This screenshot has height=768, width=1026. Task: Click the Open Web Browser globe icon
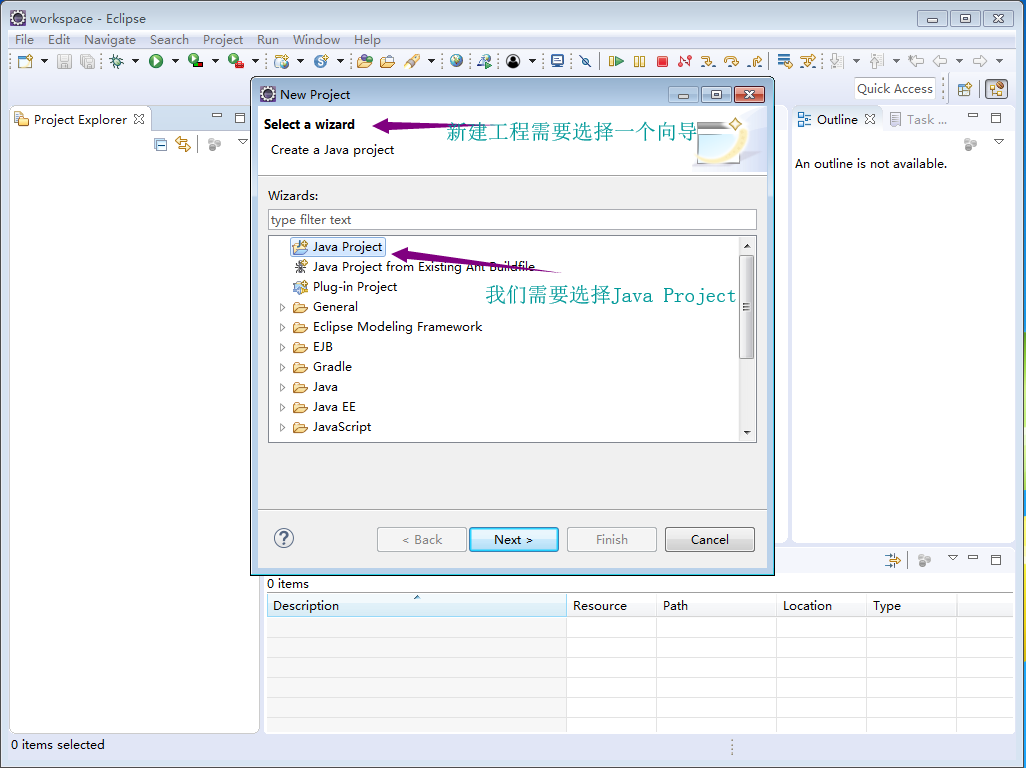457,61
